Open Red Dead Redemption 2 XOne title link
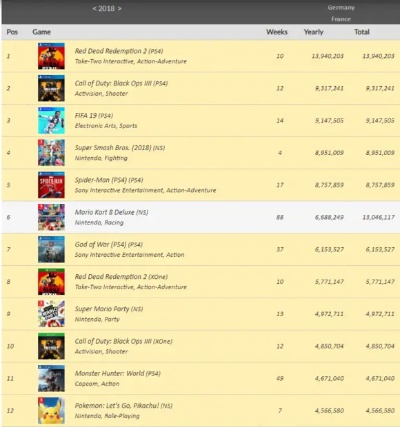Viewport: 400px width, 427px height. (121, 277)
